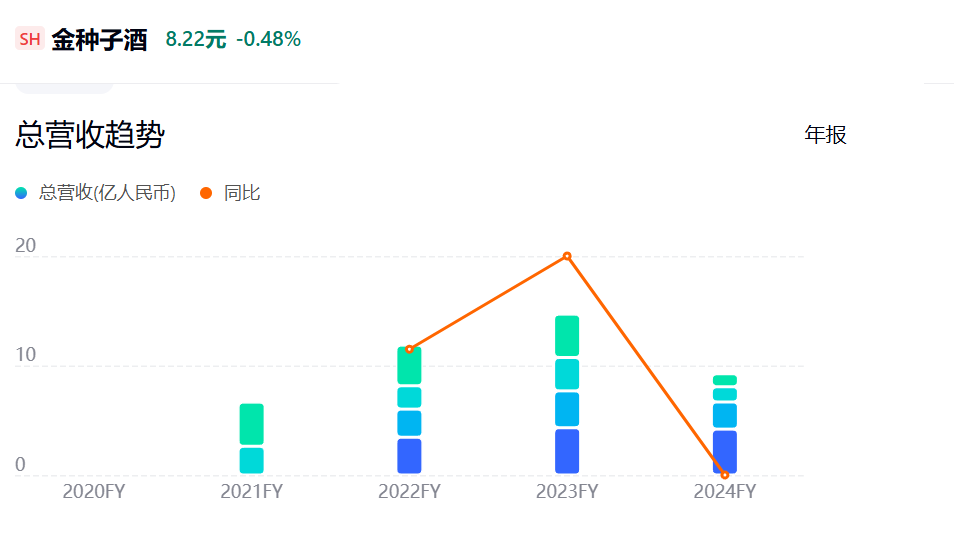Screen dimensions: 954x537
Task: Click the 2023FY green top bar segment
Action: tap(567, 336)
